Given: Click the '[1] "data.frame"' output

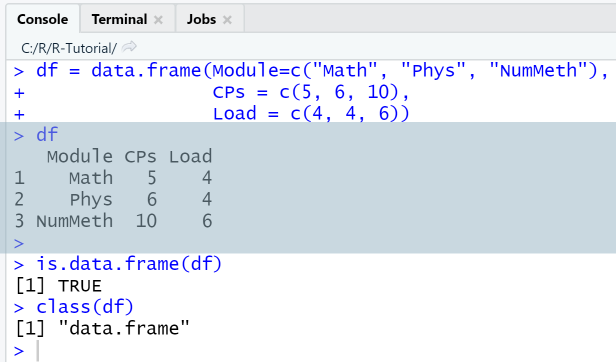Looking at the screenshot, I should pos(102,328).
